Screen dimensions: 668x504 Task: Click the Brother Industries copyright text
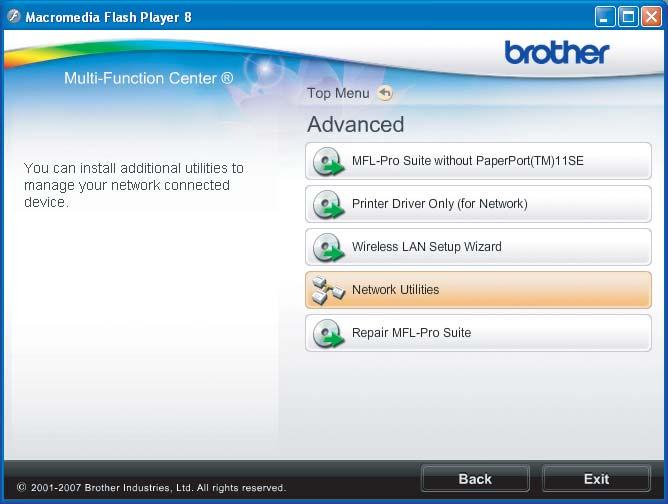click(x=151, y=487)
